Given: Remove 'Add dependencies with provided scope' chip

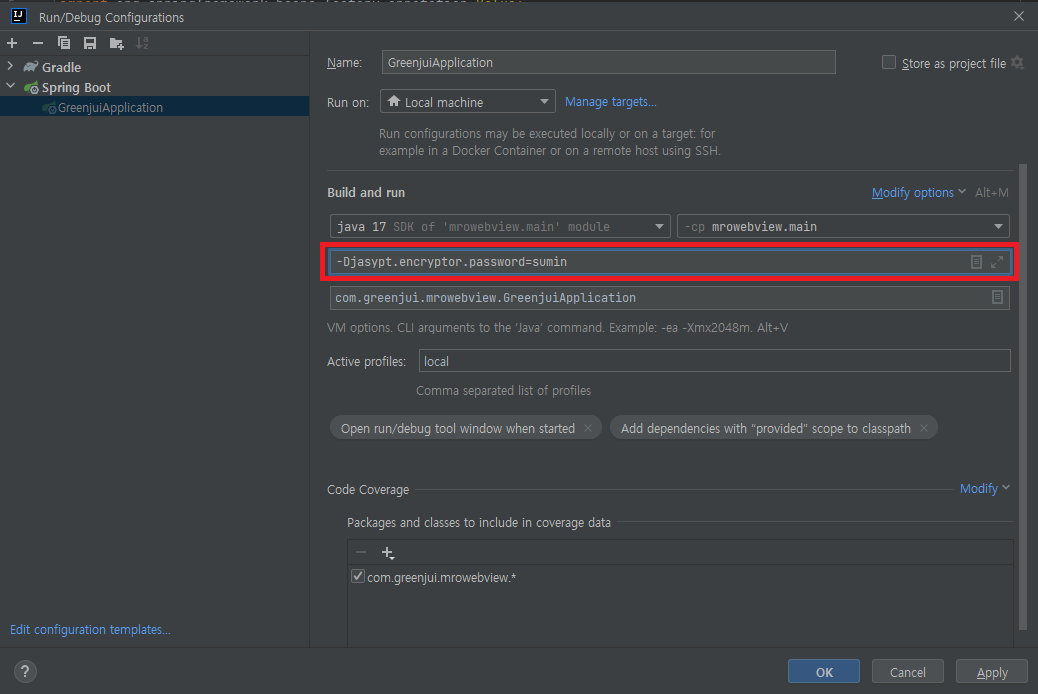Looking at the screenshot, I should [923, 428].
